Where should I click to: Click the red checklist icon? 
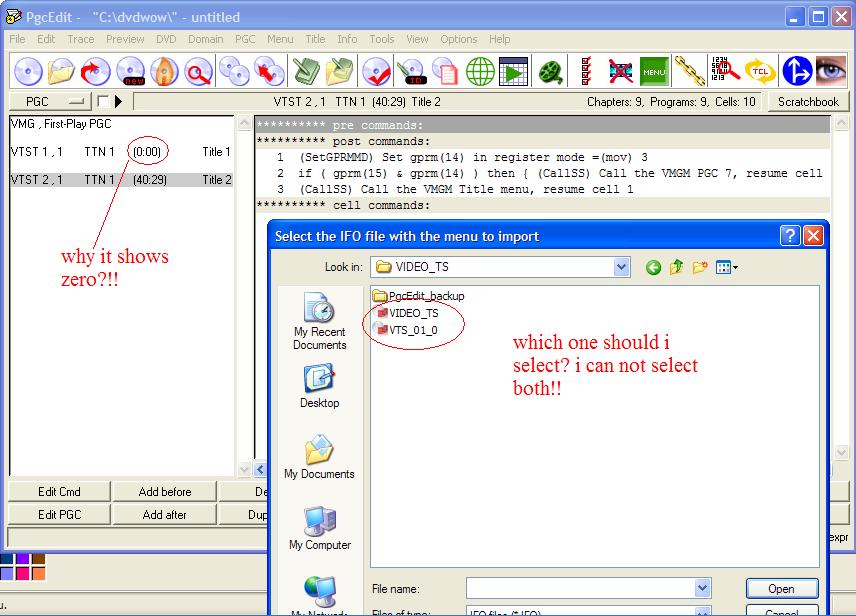[586, 72]
